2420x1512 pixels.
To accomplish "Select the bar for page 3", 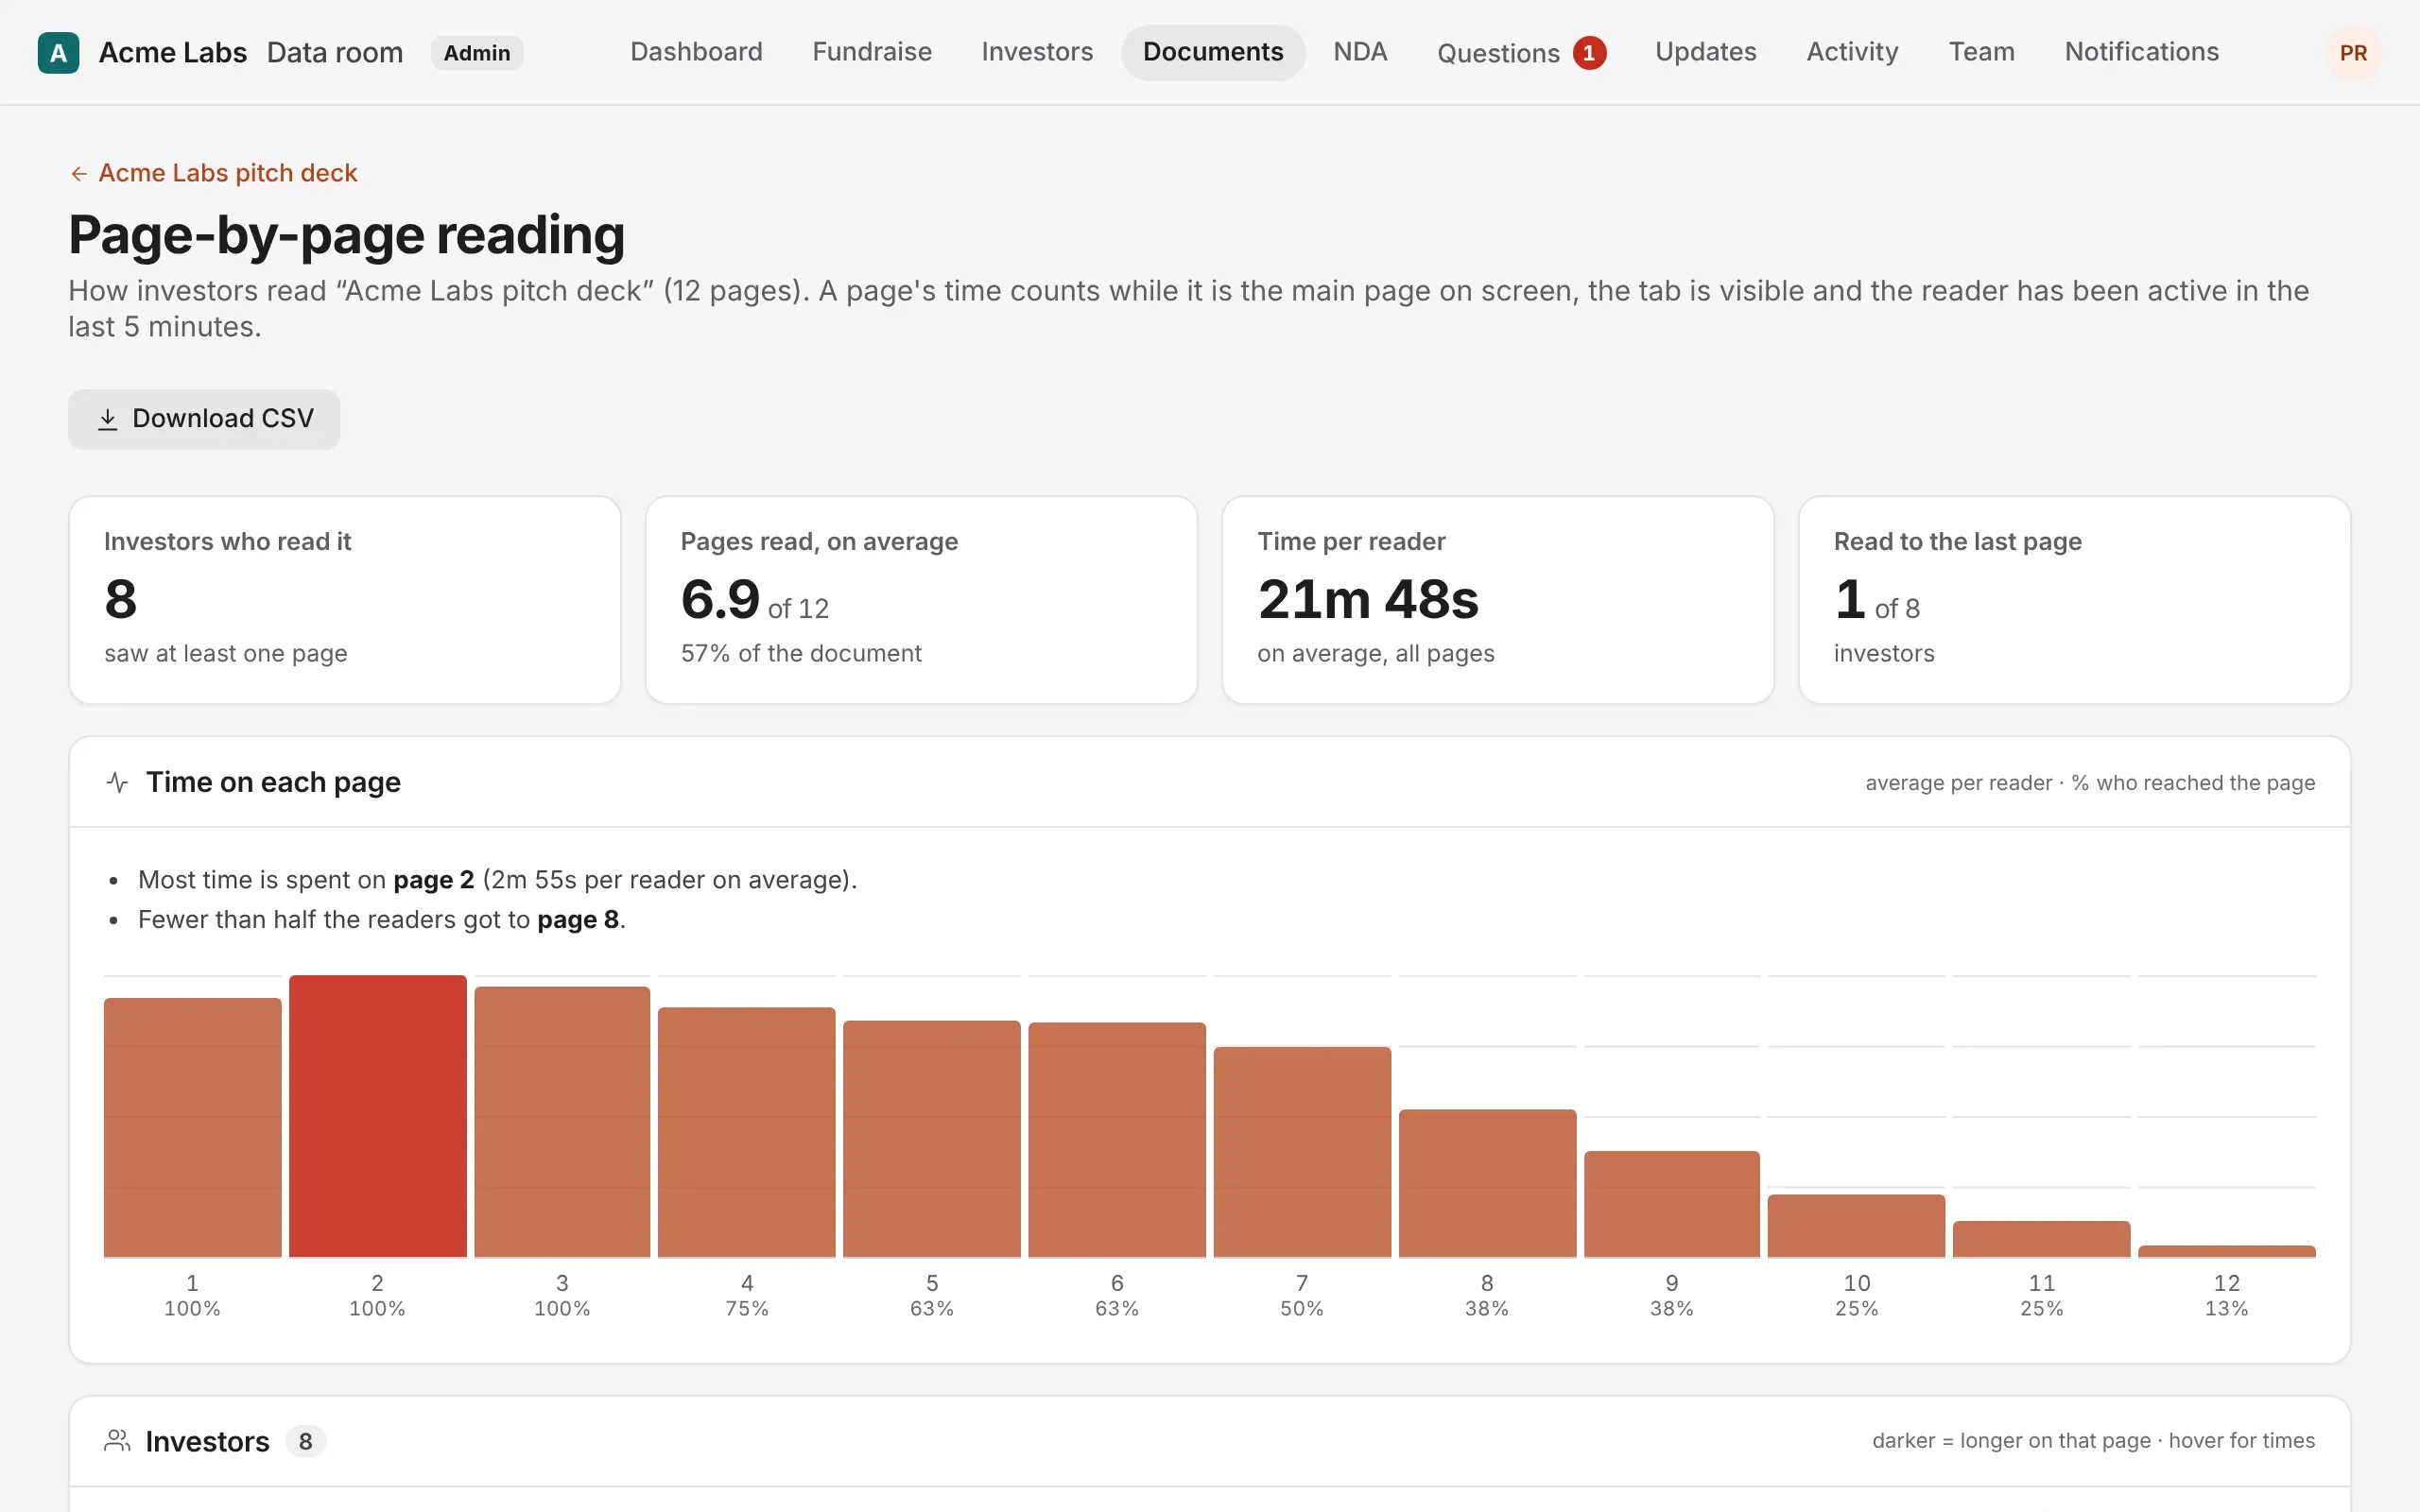I will (562, 1122).
